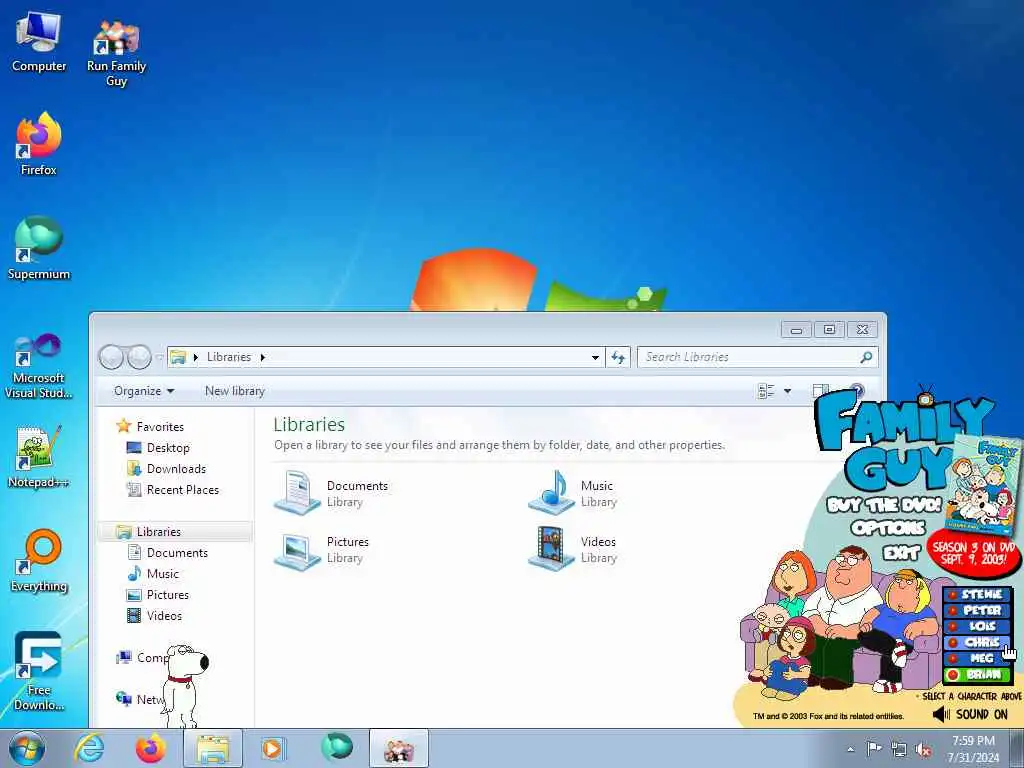Open address bar history dropdown
This screenshot has height=768, width=1024.
pyautogui.click(x=595, y=357)
